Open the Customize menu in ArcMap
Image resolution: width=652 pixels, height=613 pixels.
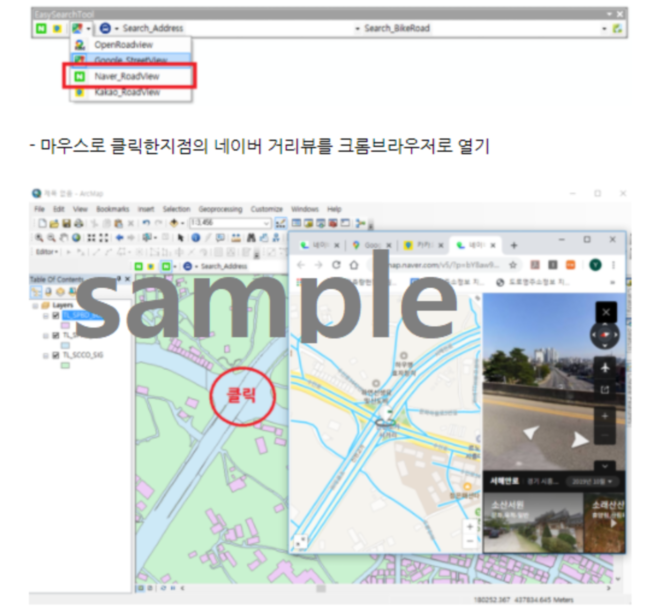(266, 209)
